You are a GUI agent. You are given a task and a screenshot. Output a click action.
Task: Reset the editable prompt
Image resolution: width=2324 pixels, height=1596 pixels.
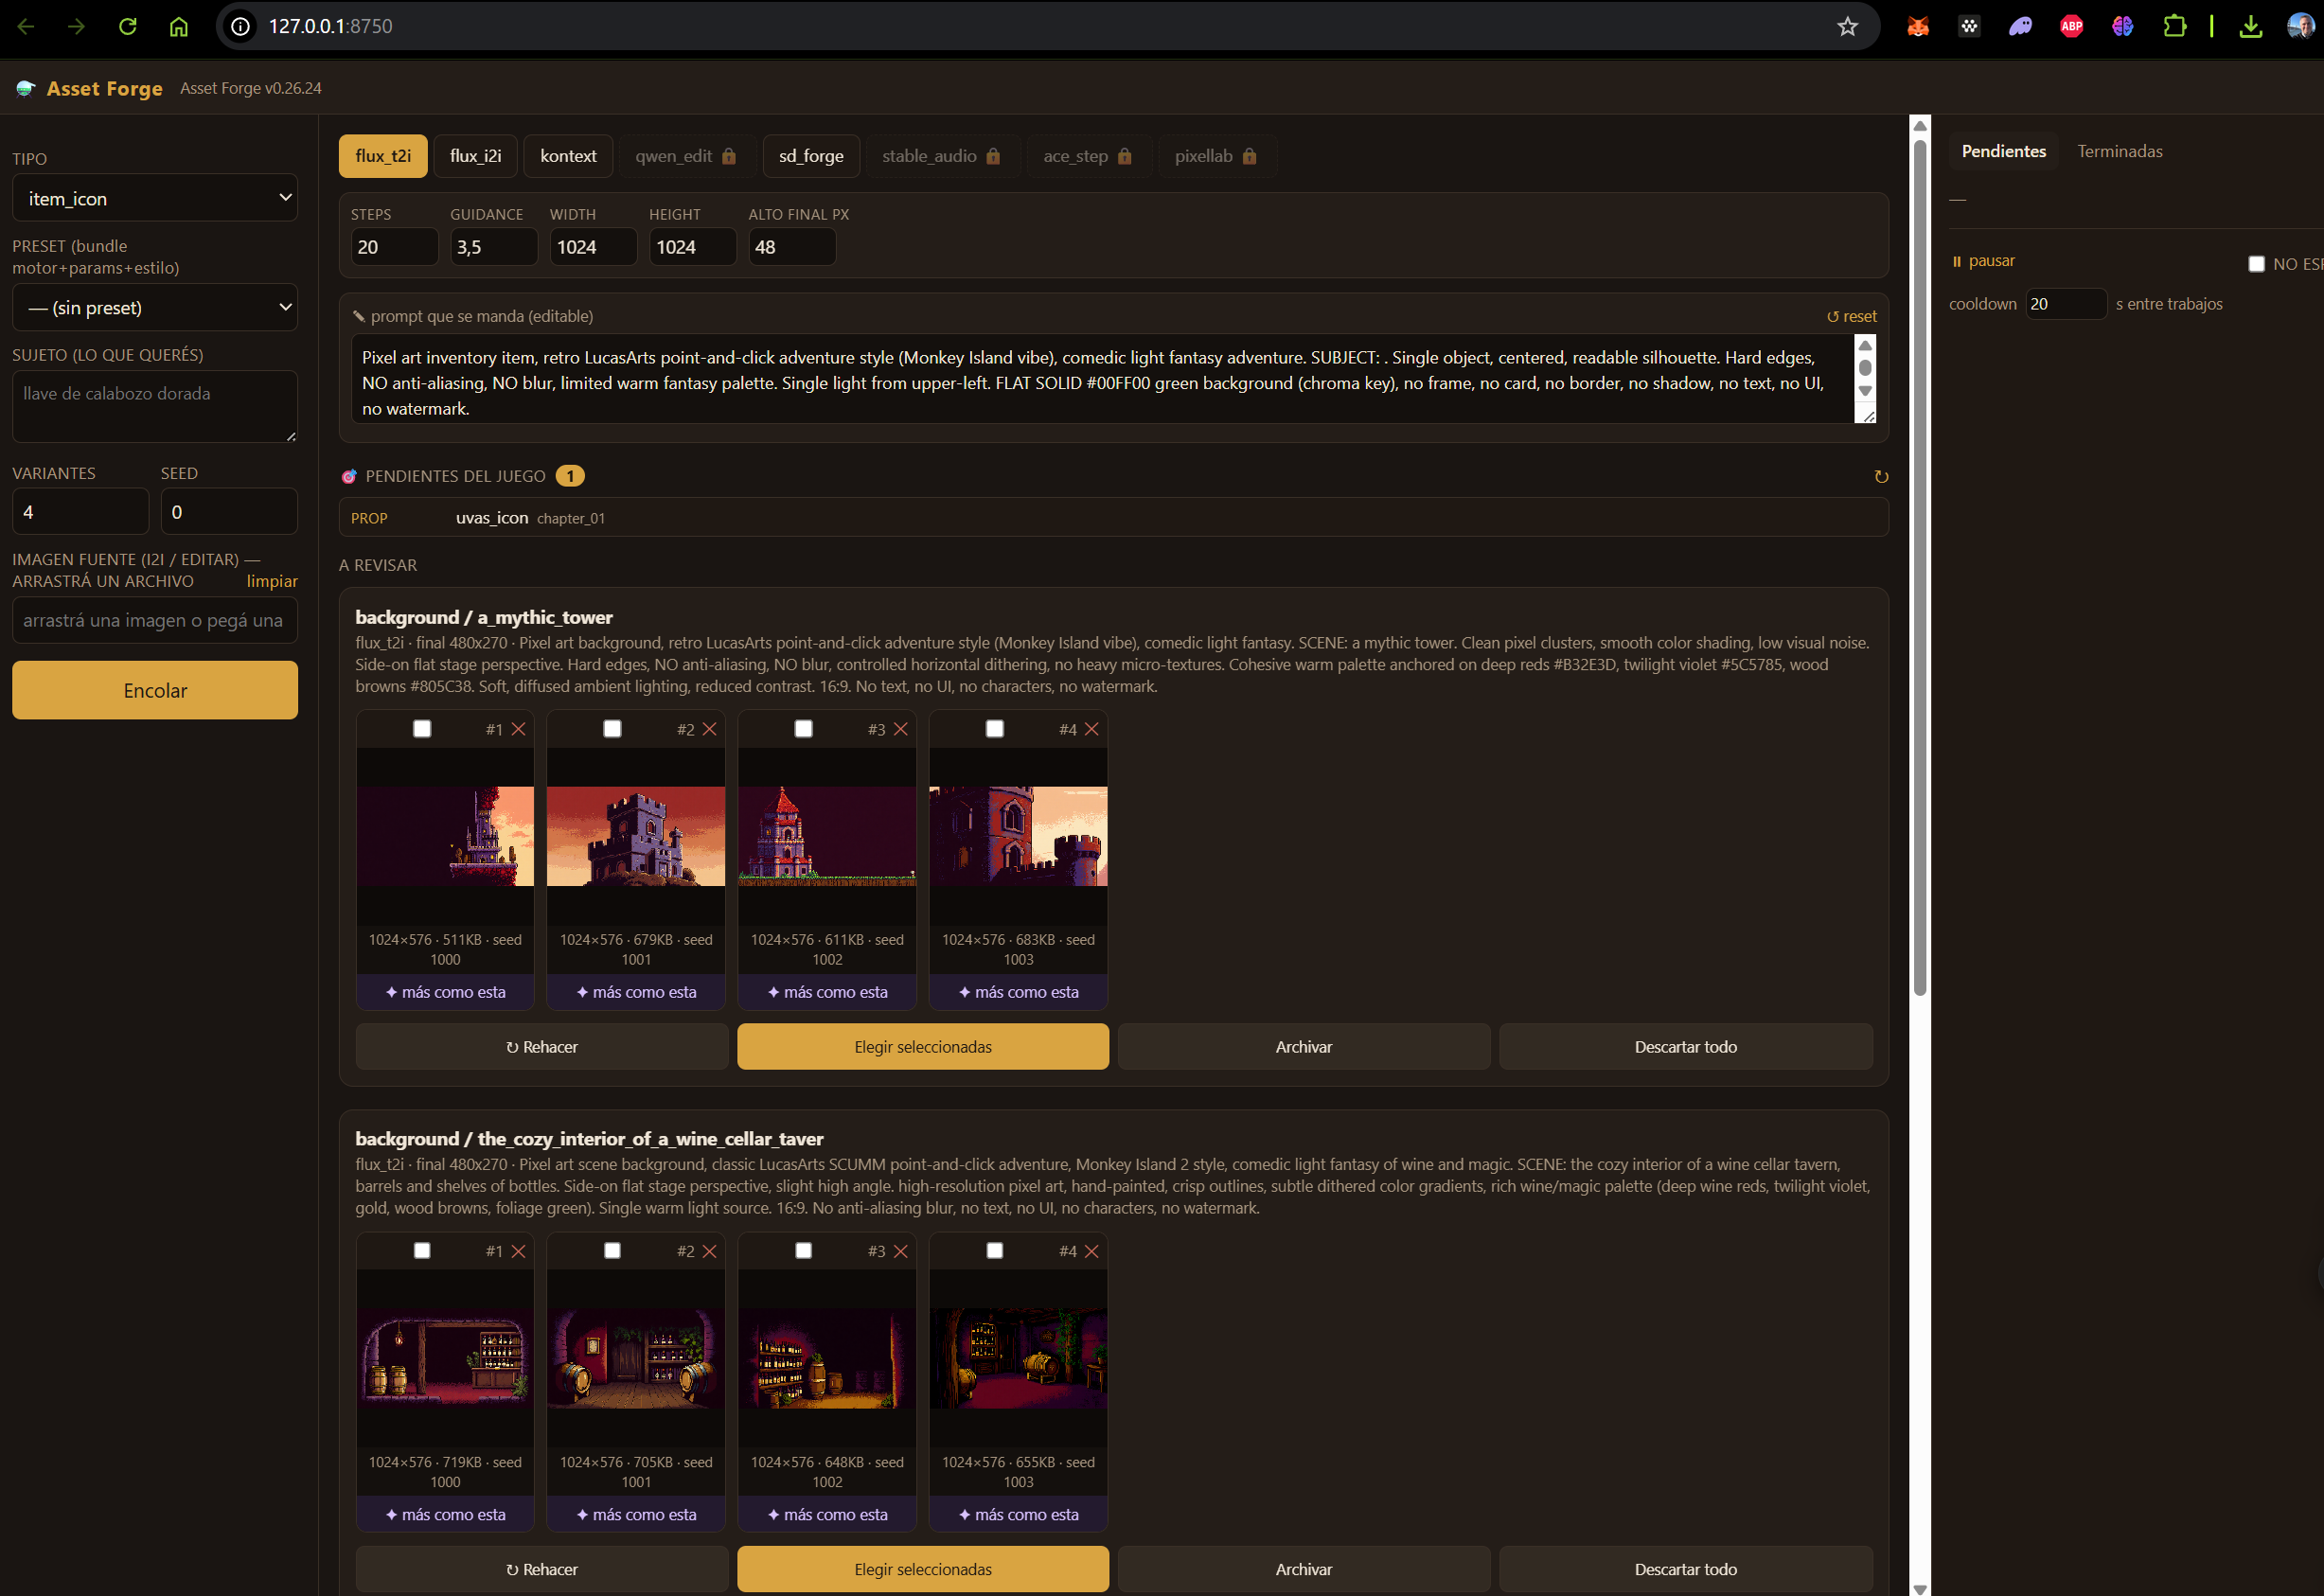pos(1852,316)
